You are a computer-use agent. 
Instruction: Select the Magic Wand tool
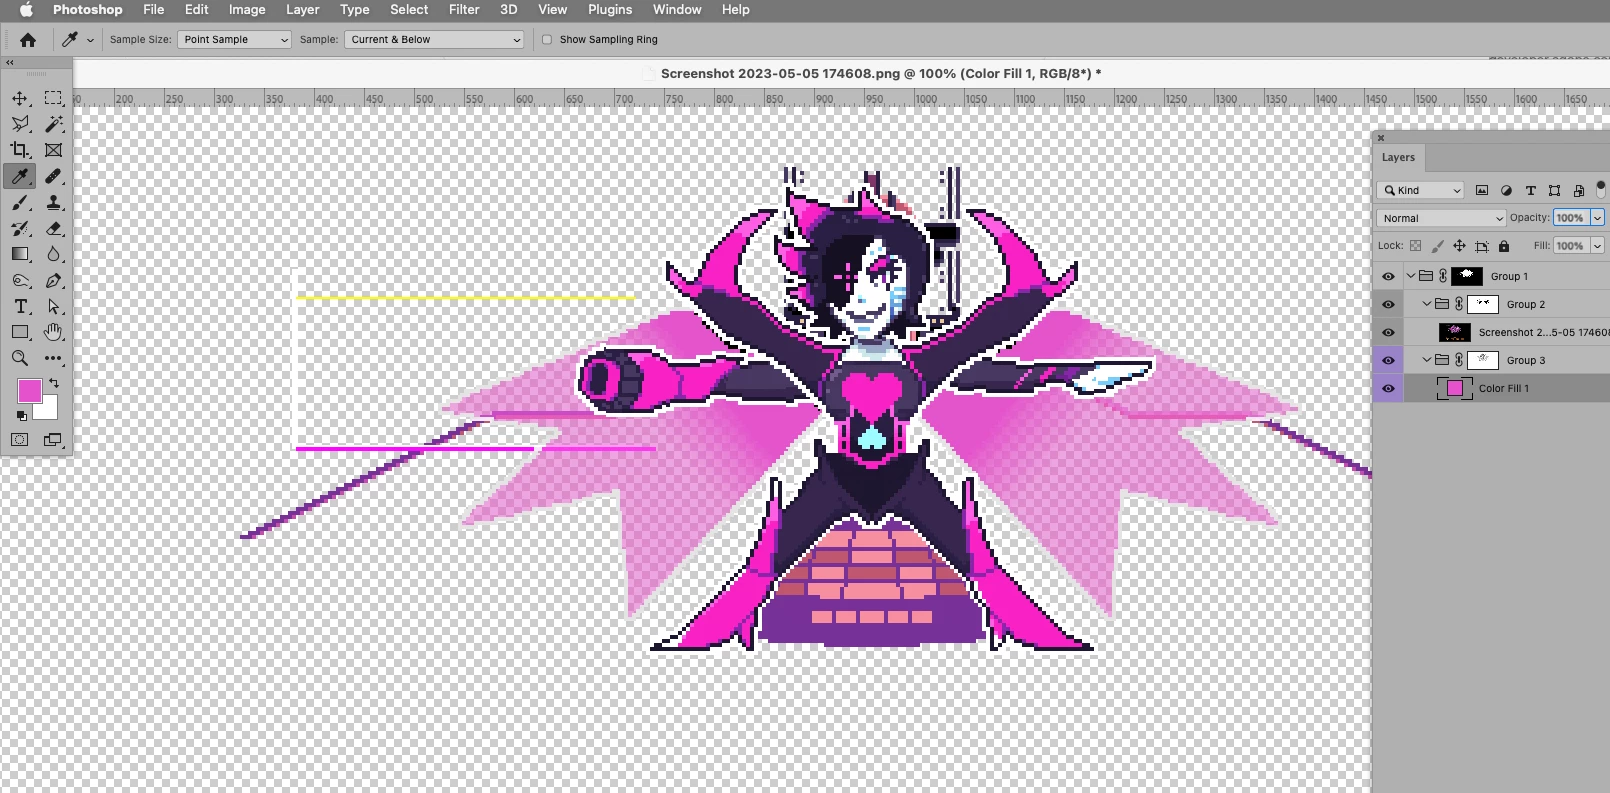(54, 124)
